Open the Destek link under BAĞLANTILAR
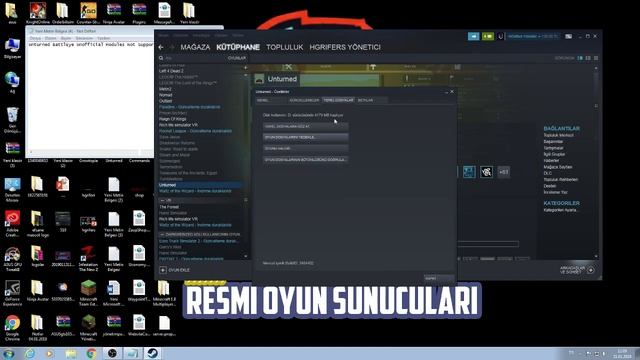 (549, 186)
